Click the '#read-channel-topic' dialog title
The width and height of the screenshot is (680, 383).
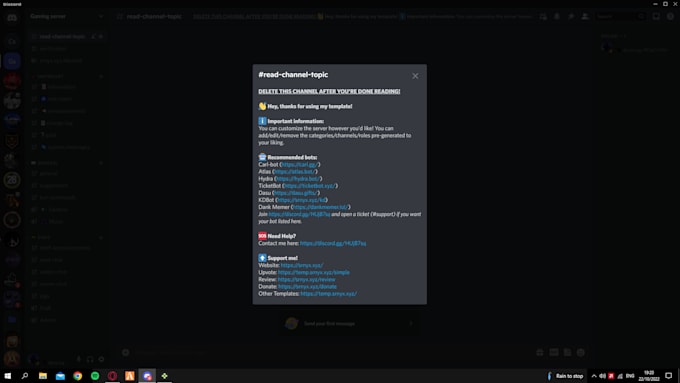(x=293, y=75)
